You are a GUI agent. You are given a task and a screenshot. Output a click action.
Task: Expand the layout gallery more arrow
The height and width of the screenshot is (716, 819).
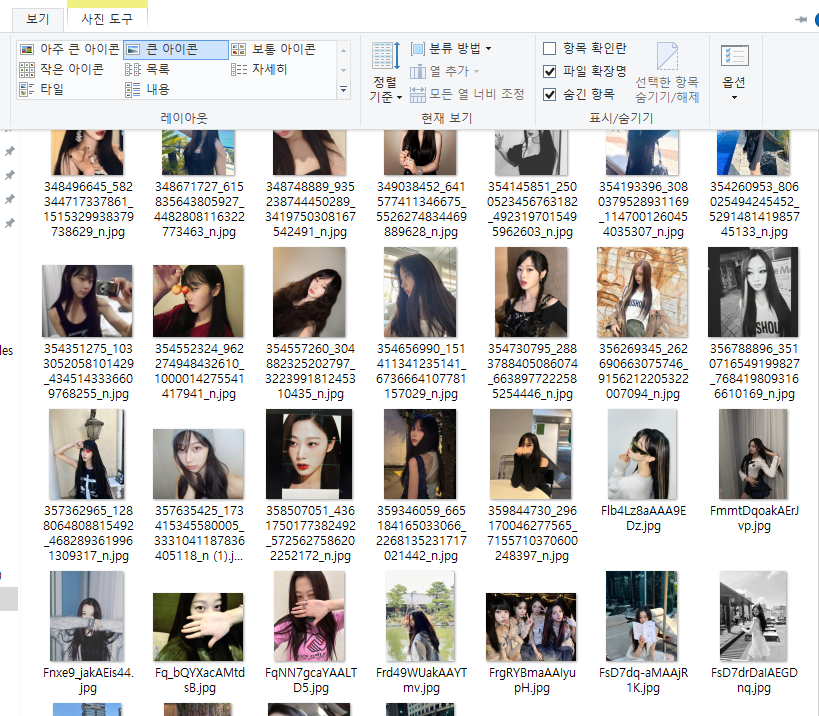point(344,90)
